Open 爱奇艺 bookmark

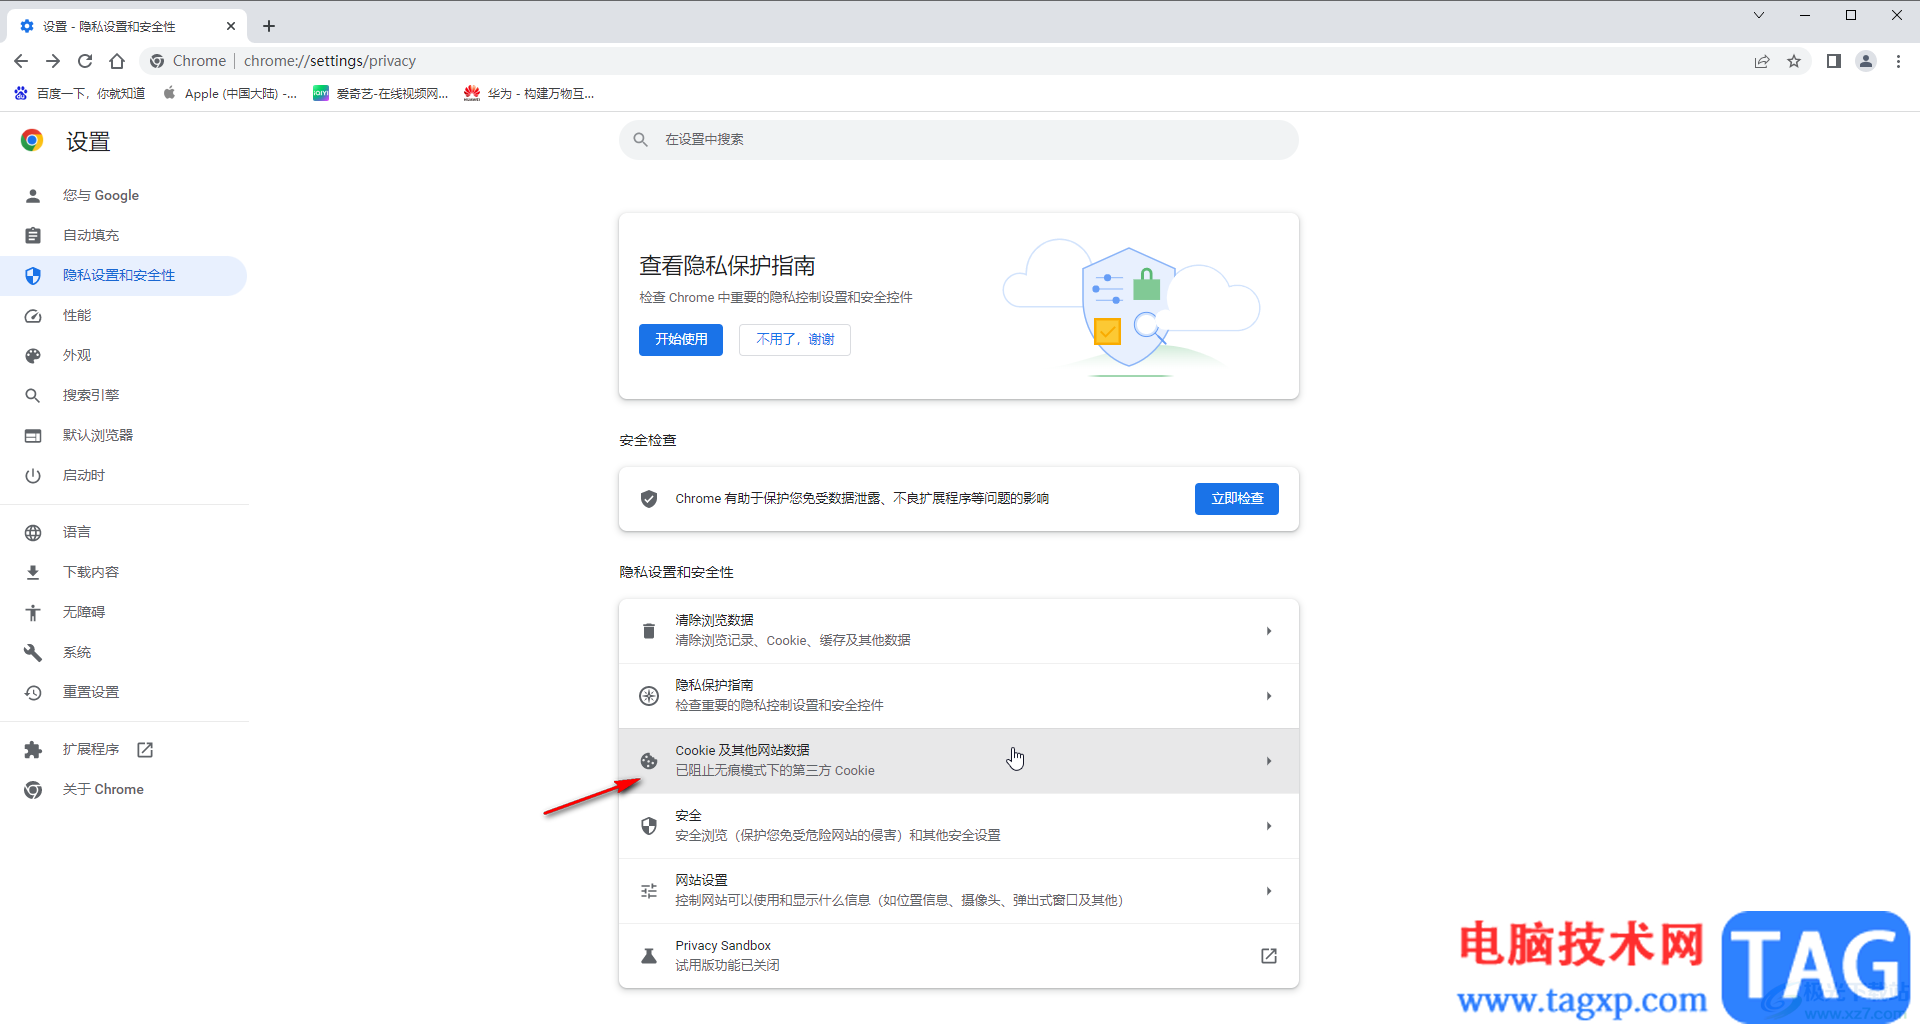pyautogui.click(x=381, y=93)
